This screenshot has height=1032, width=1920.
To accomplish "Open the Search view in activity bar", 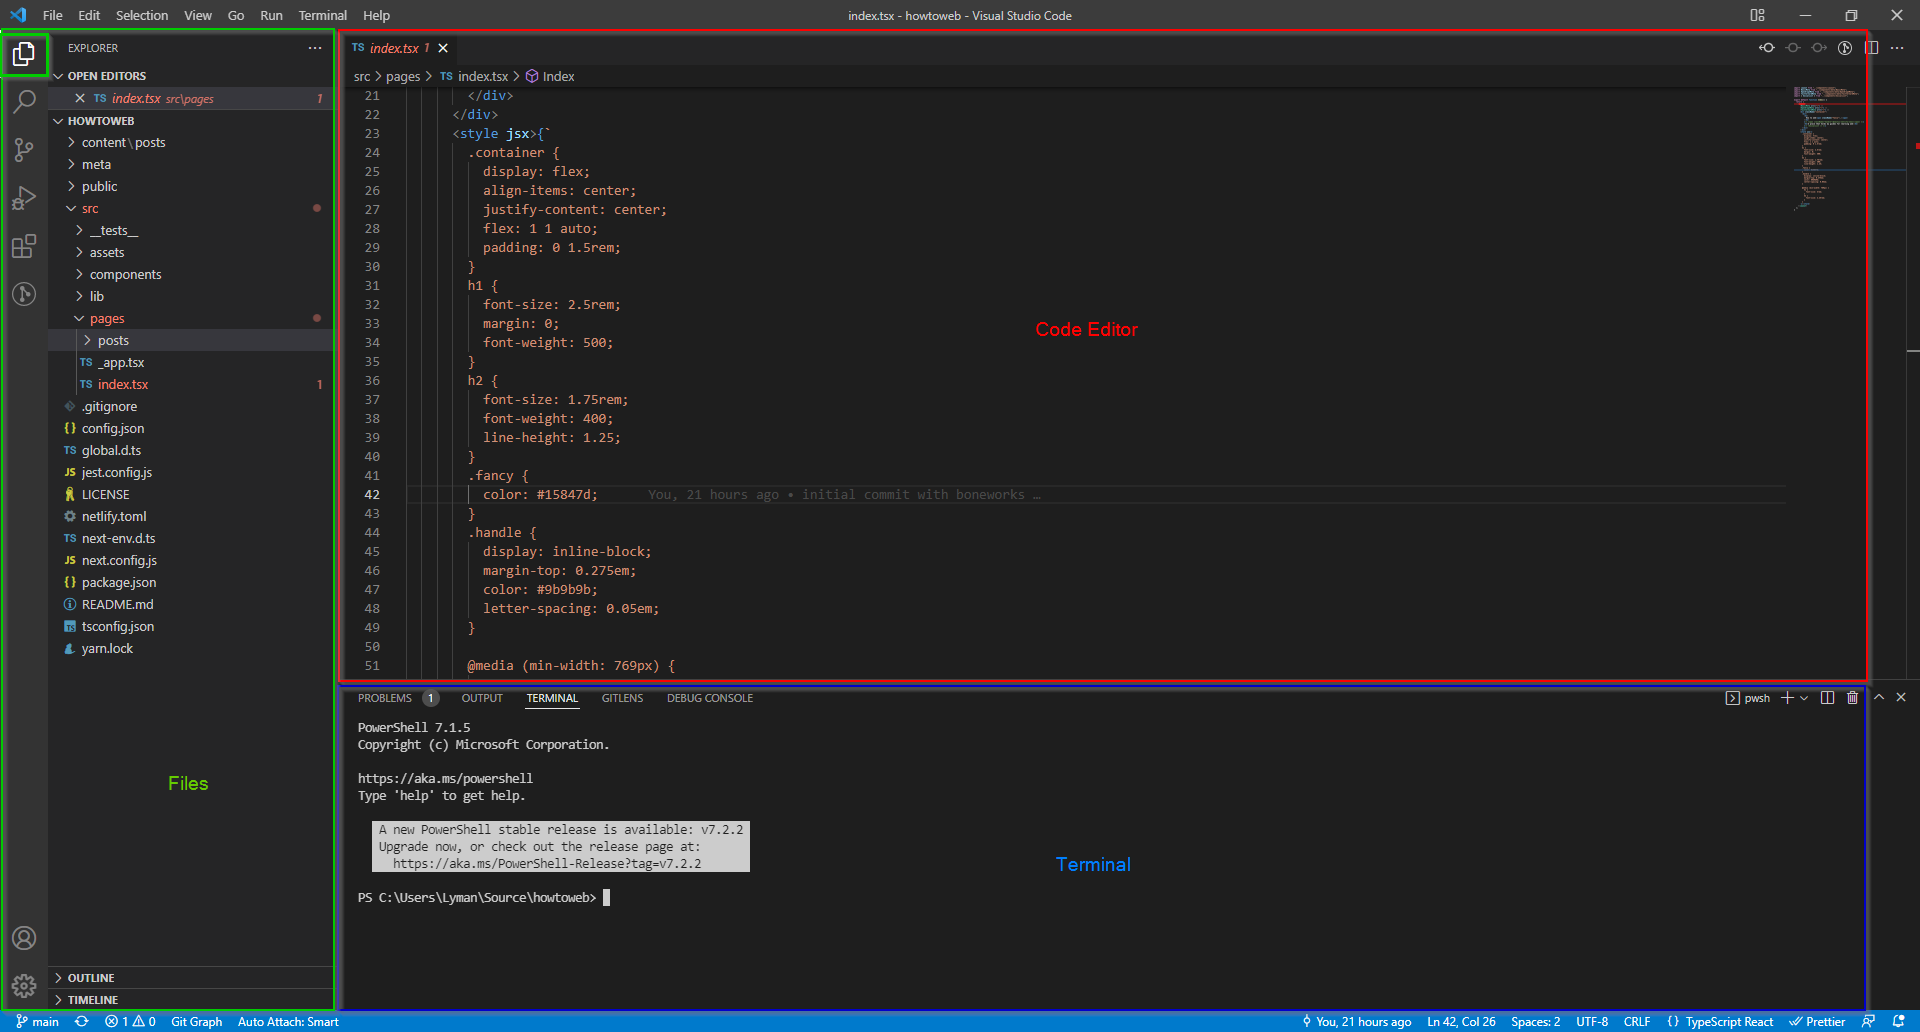I will (x=24, y=101).
